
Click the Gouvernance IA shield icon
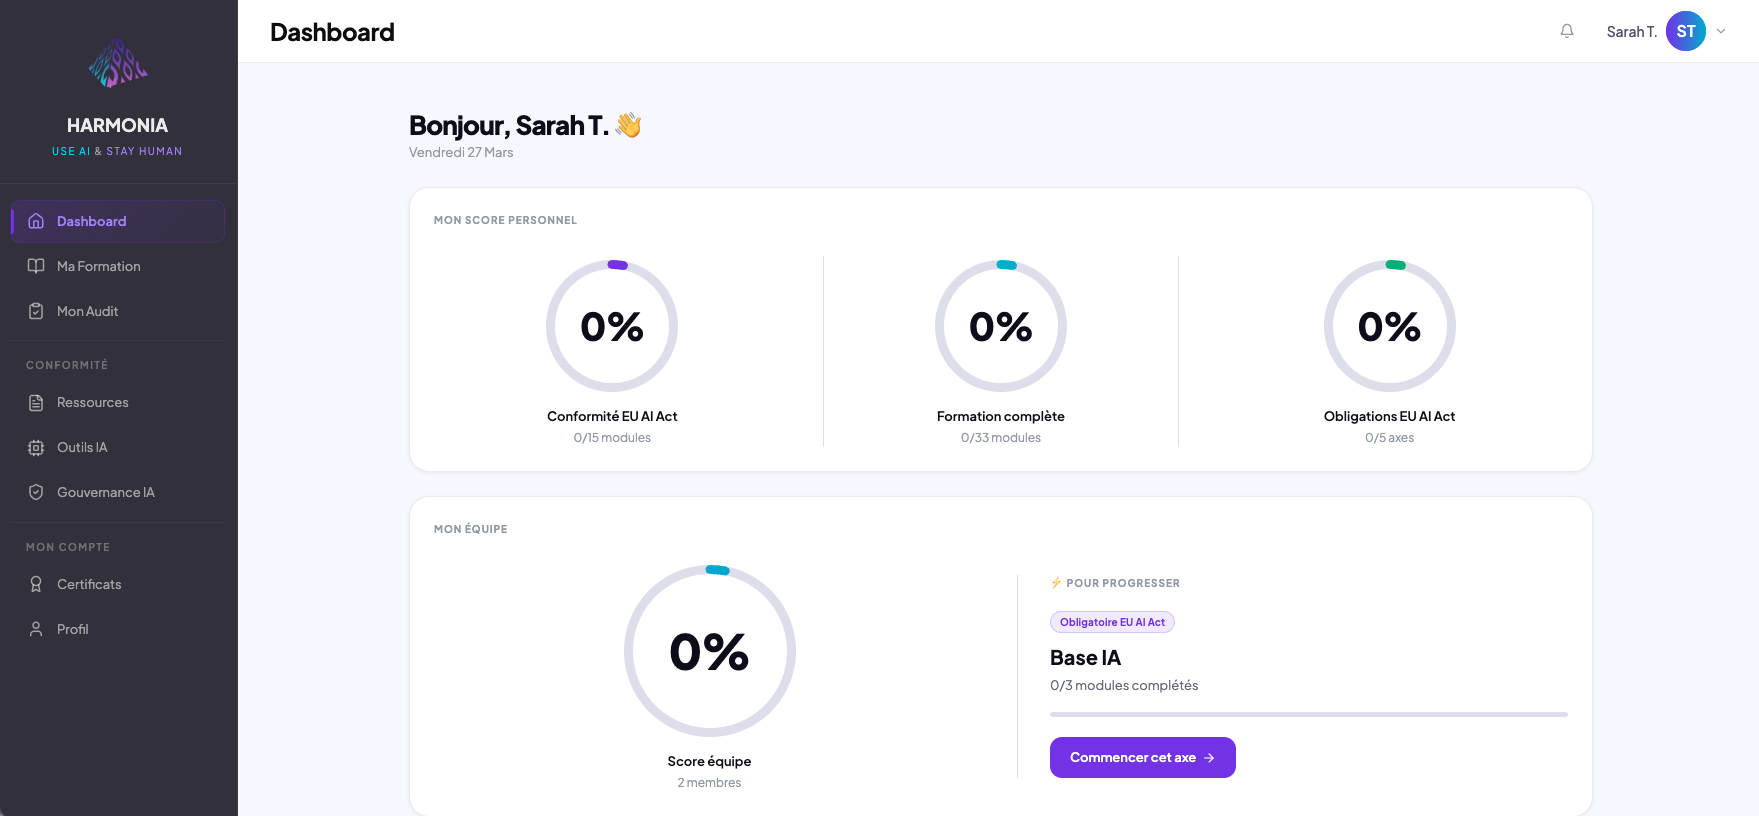click(36, 492)
